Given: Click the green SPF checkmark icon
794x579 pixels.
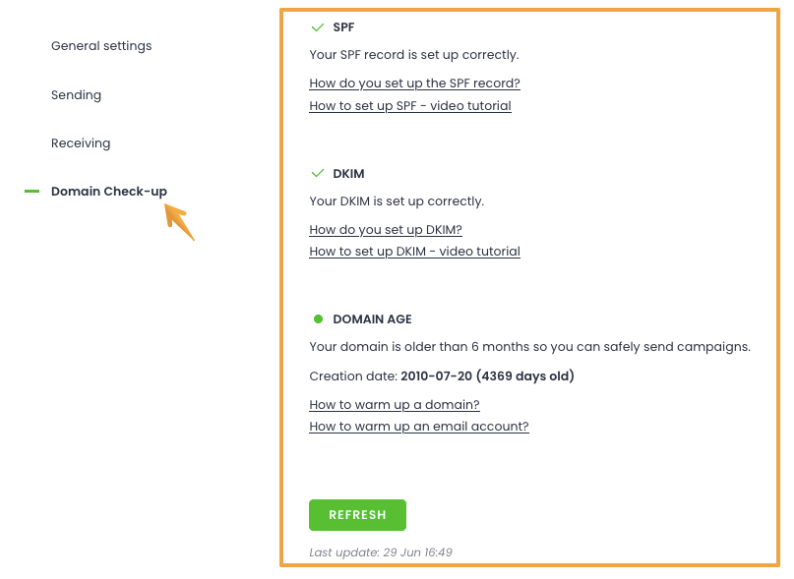Looking at the screenshot, I should 317,27.
